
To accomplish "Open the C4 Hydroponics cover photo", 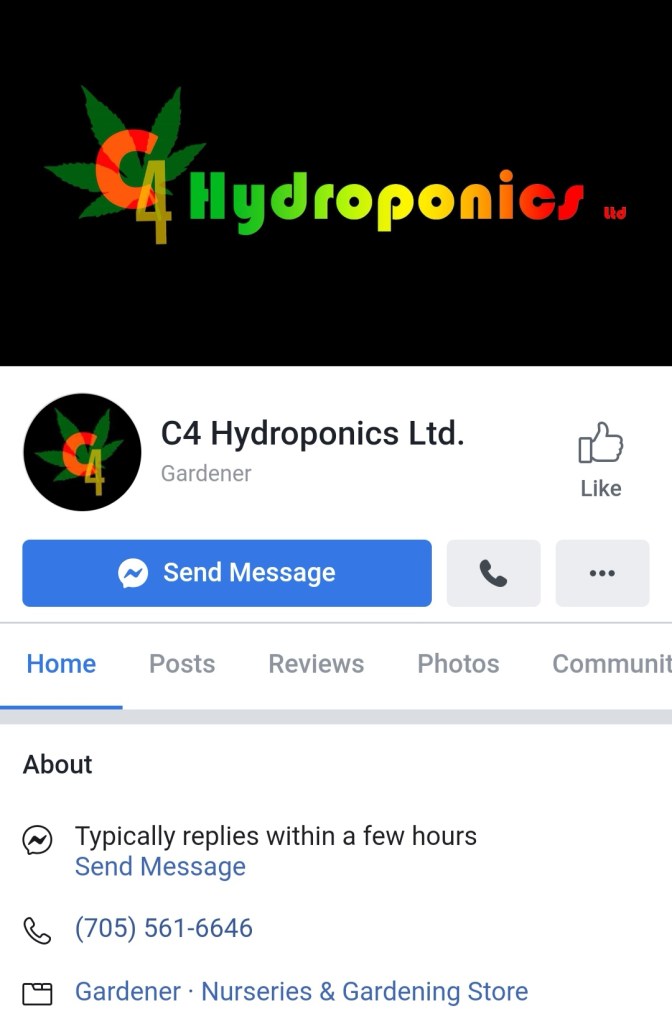I will (x=336, y=183).
